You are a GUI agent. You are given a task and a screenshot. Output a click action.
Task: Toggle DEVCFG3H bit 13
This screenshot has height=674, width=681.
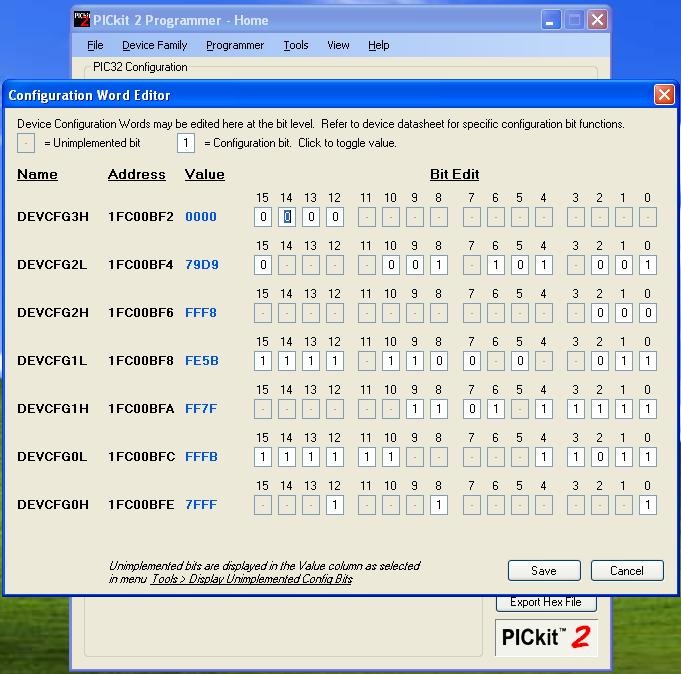[311, 217]
